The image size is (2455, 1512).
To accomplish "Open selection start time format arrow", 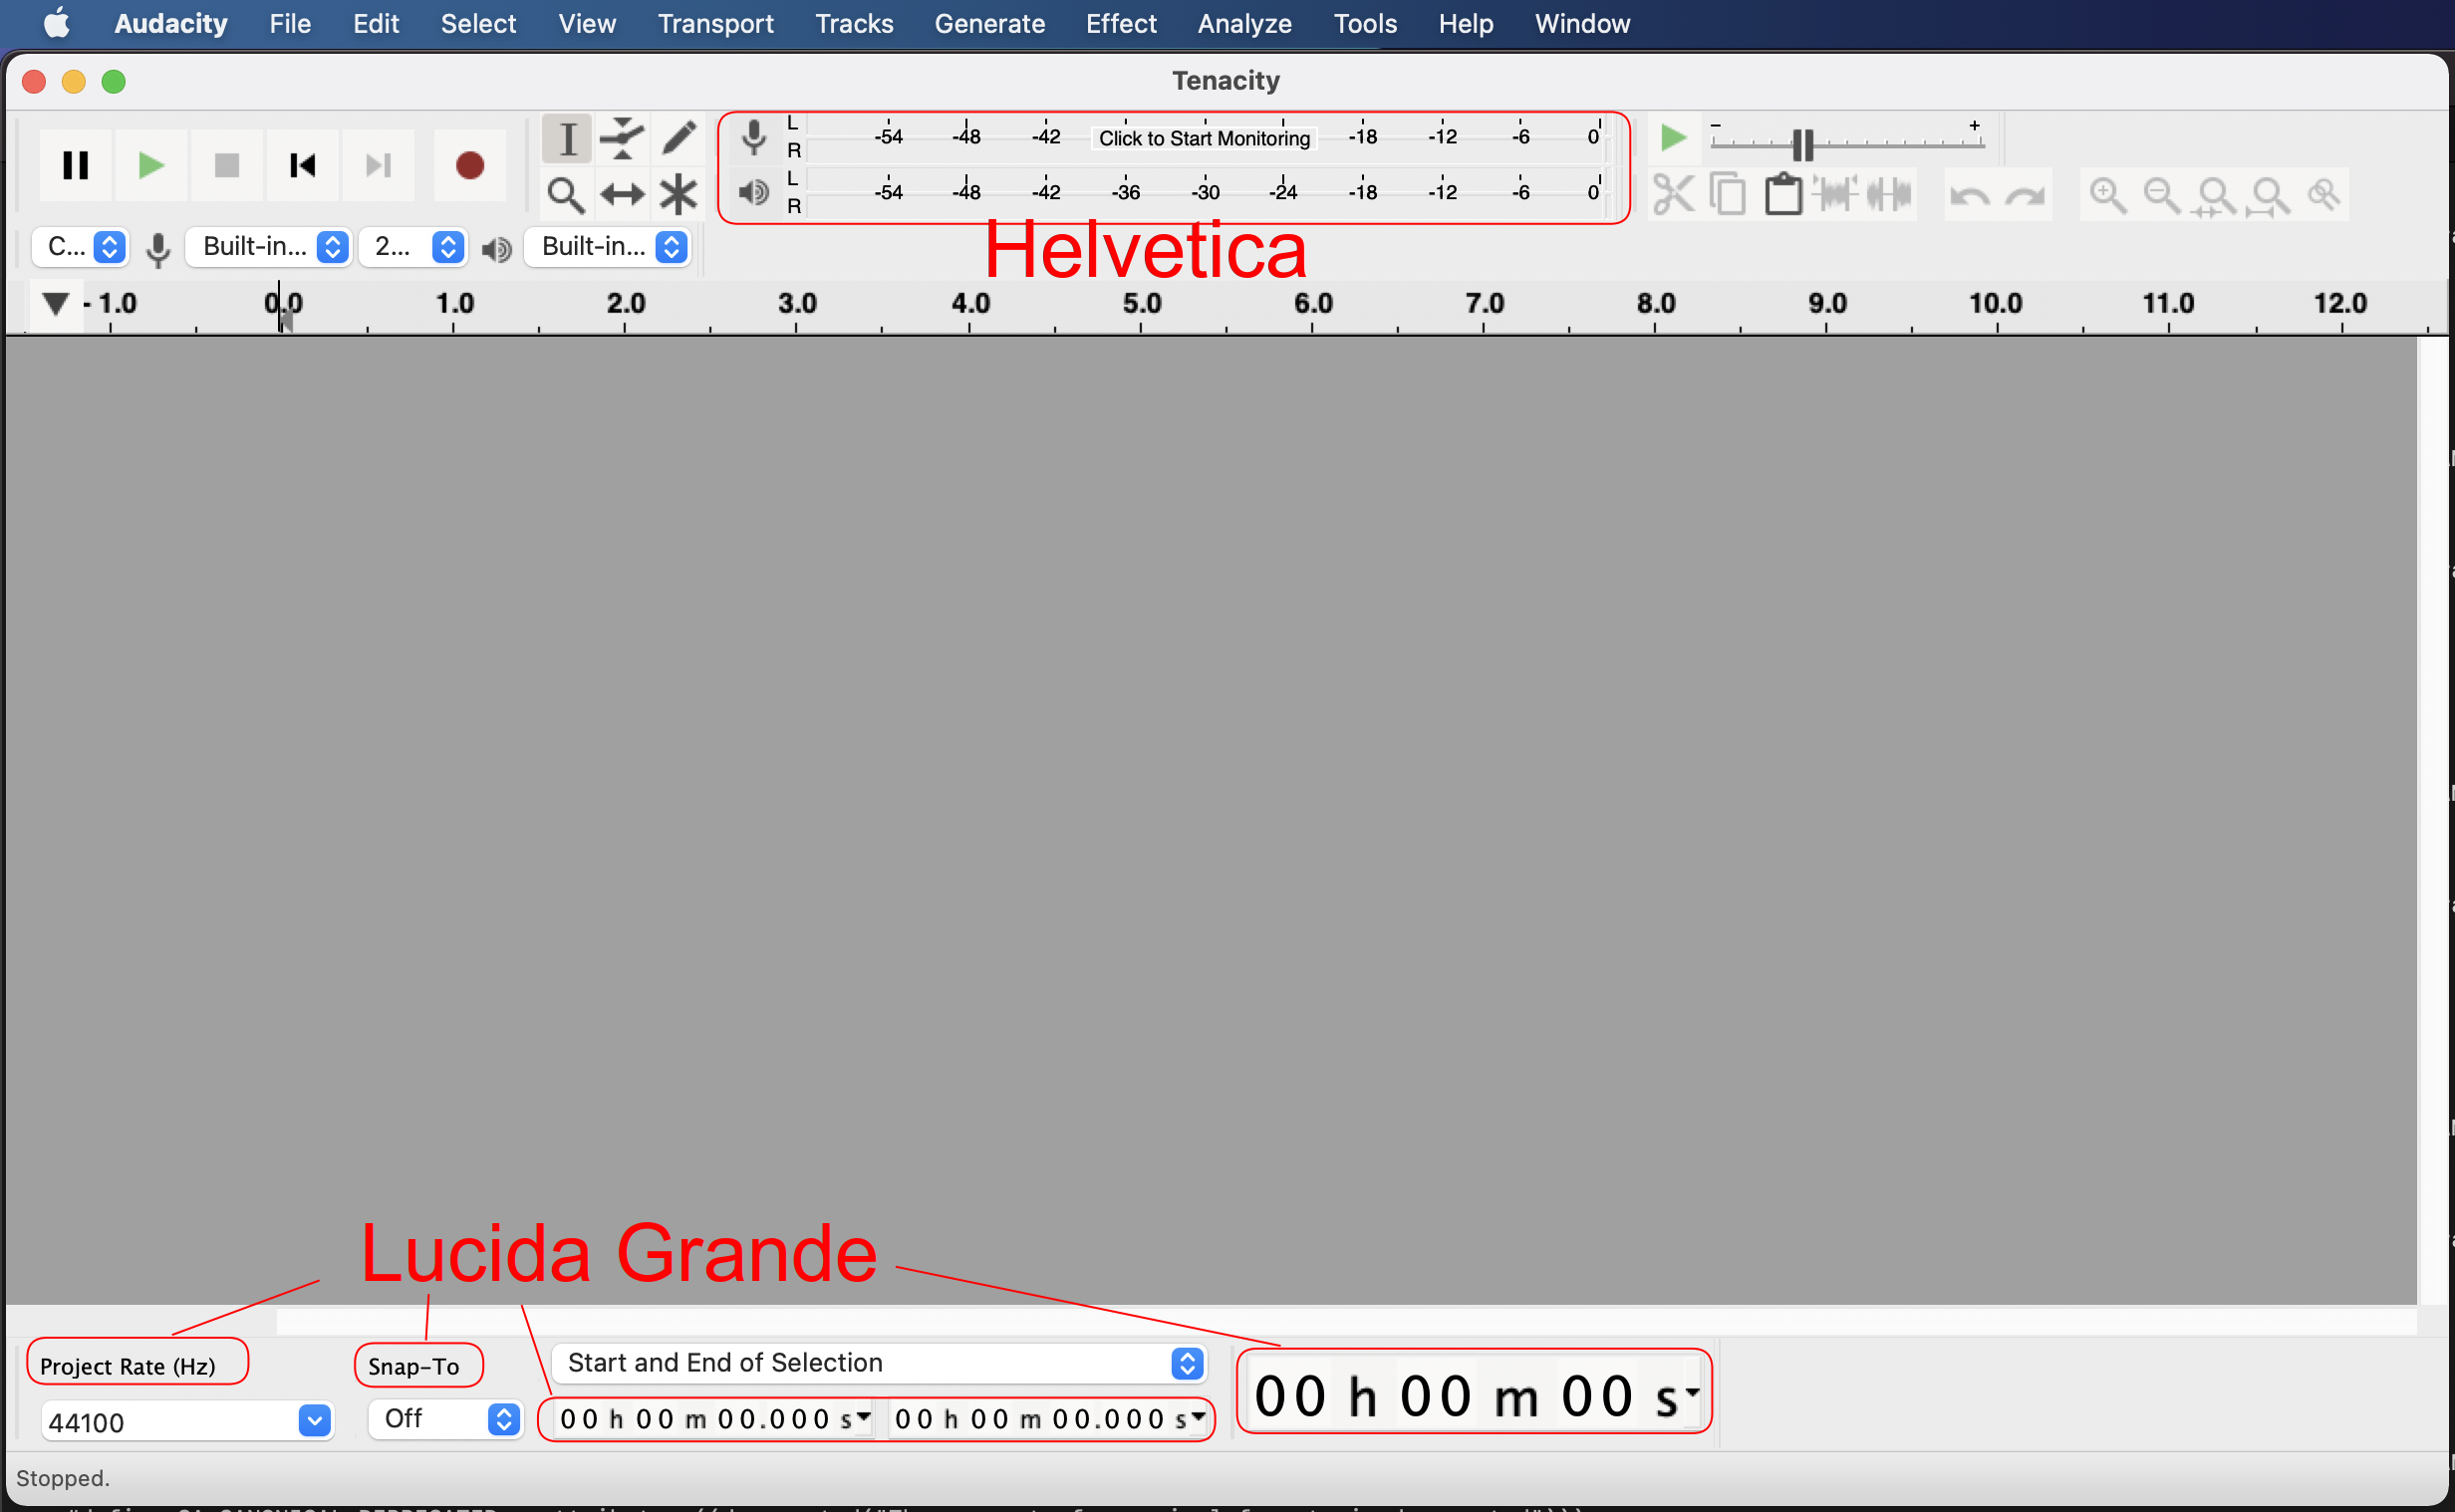I will (864, 1417).
